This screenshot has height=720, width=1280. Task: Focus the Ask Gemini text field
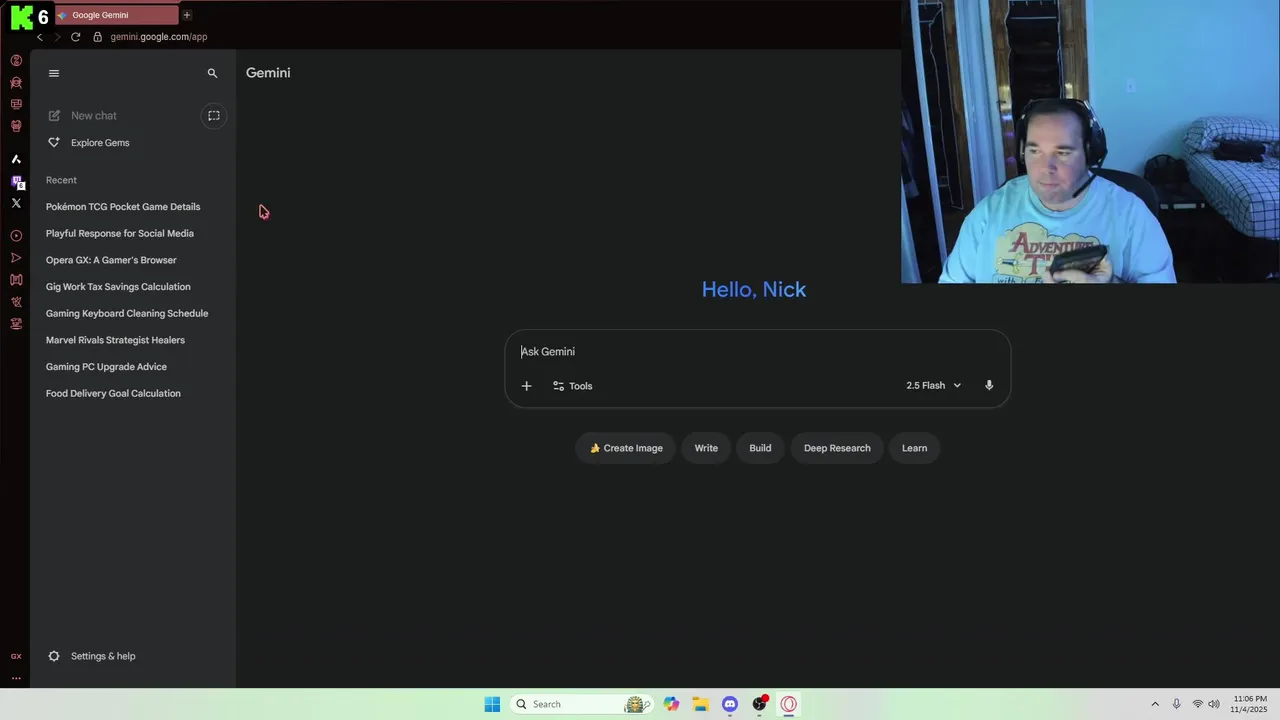pos(757,352)
